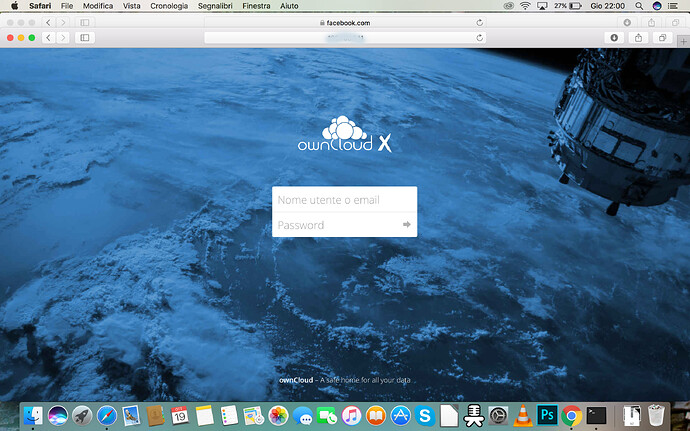Go forward in the facebook.com background window
This screenshot has width=690, height=431.
[x=63, y=22]
